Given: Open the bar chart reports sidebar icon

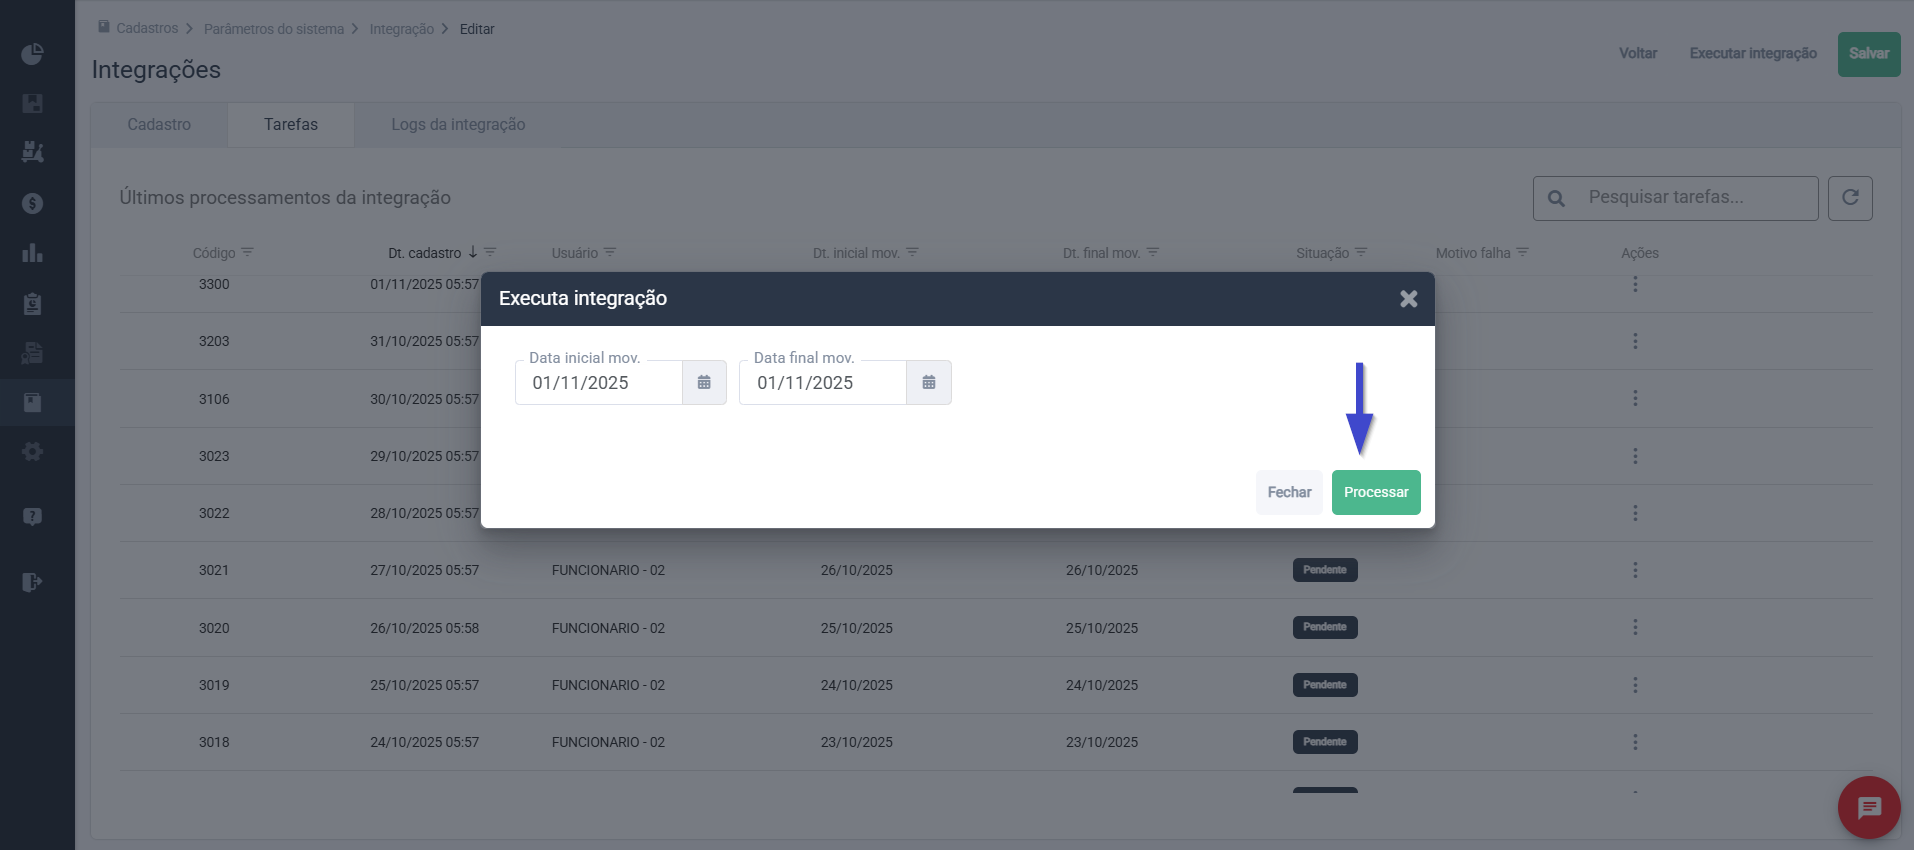Looking at the screenshot, I should [x=32, y=253].
